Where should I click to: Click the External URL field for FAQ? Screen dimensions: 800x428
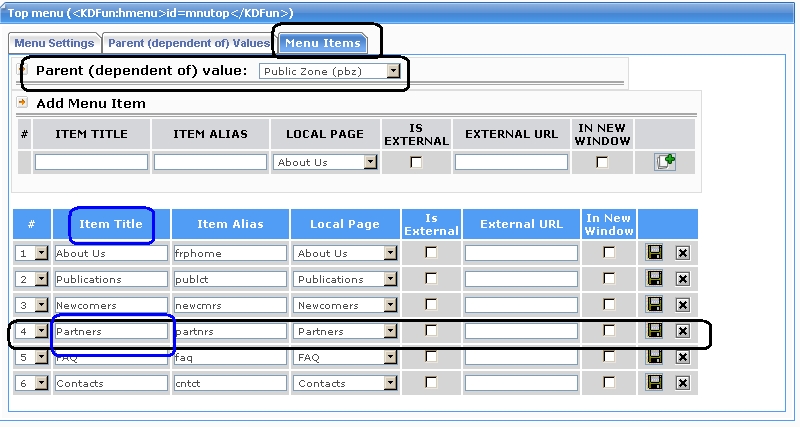coord(521,357)
